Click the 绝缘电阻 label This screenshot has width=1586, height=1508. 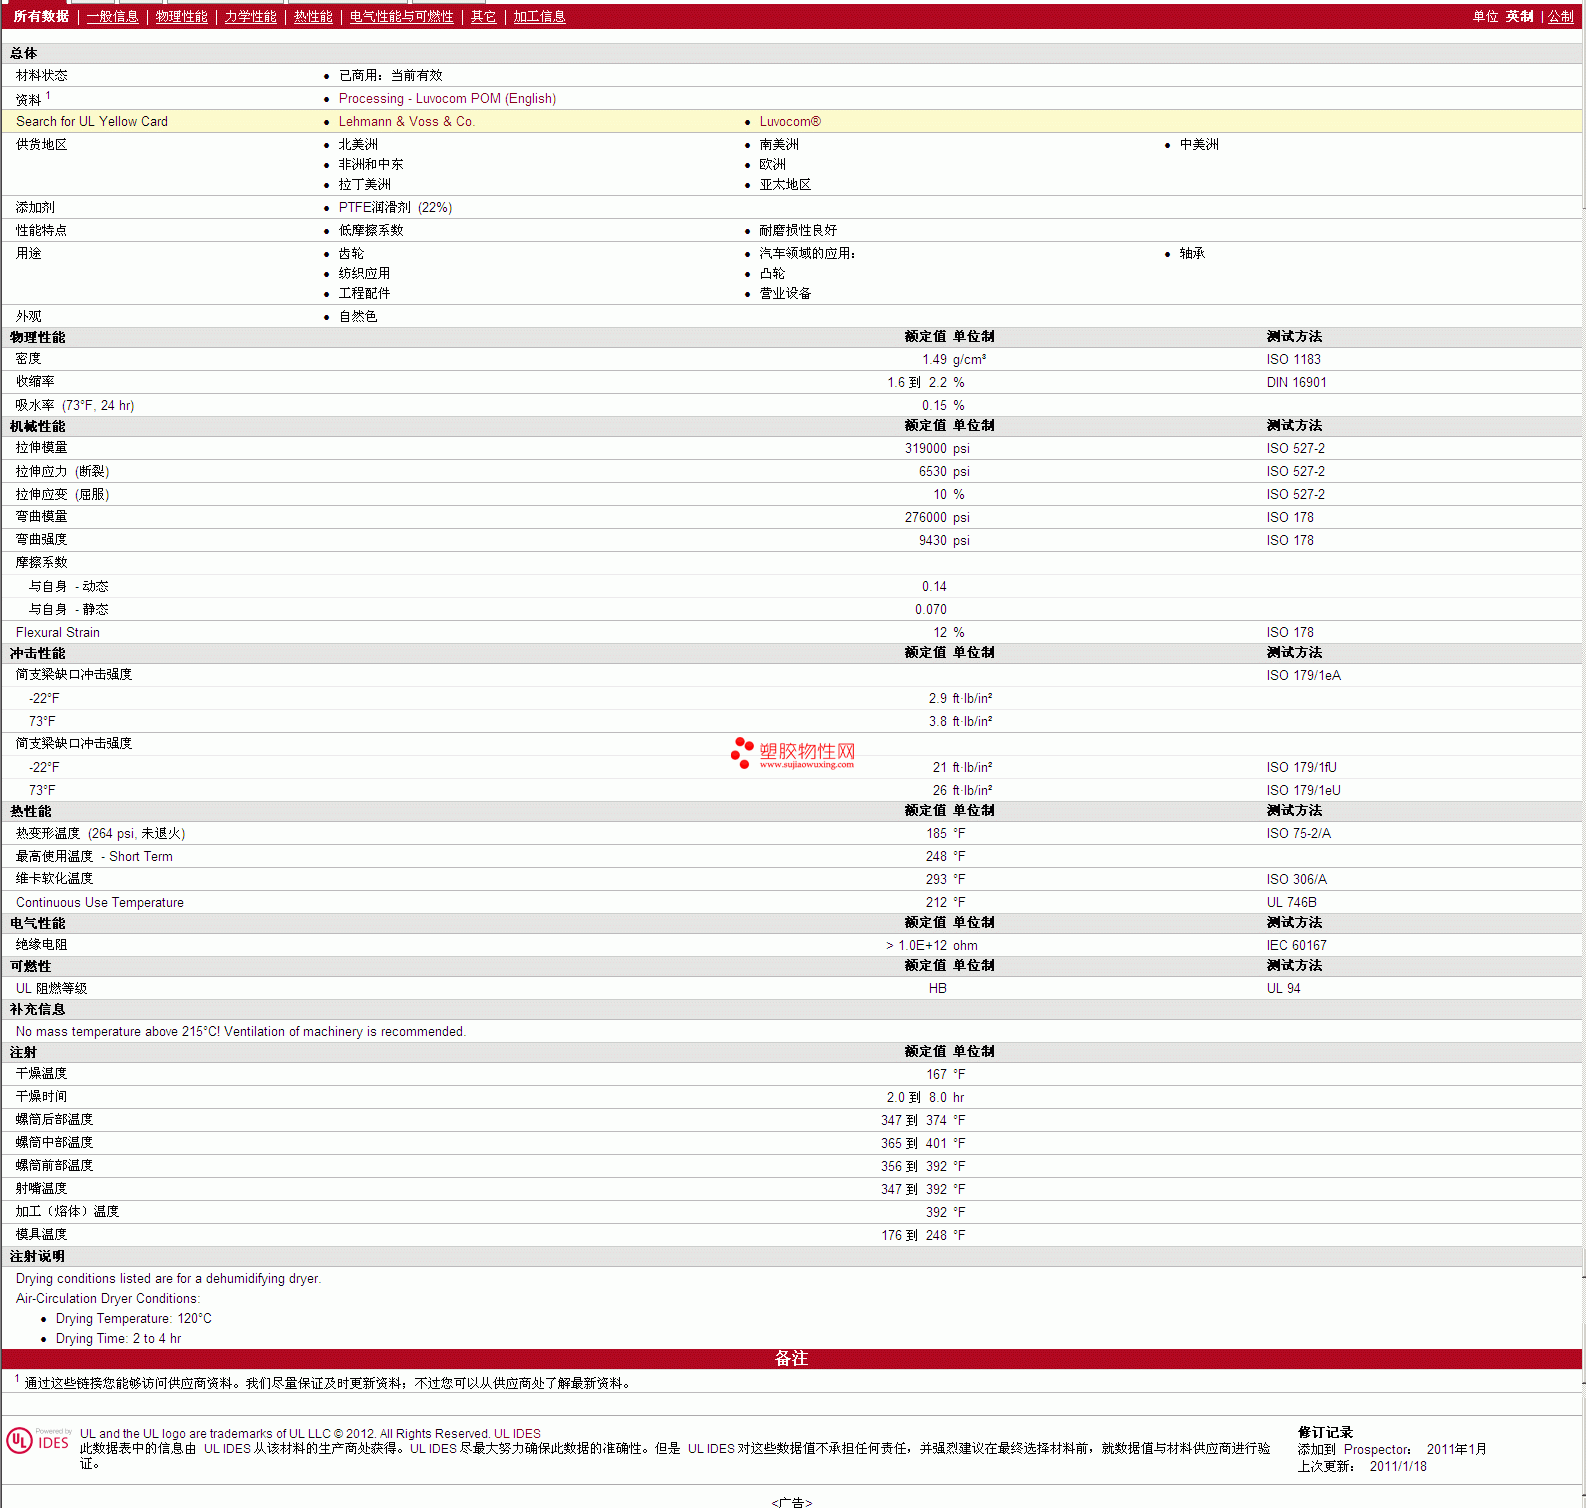tap(41, 944)
